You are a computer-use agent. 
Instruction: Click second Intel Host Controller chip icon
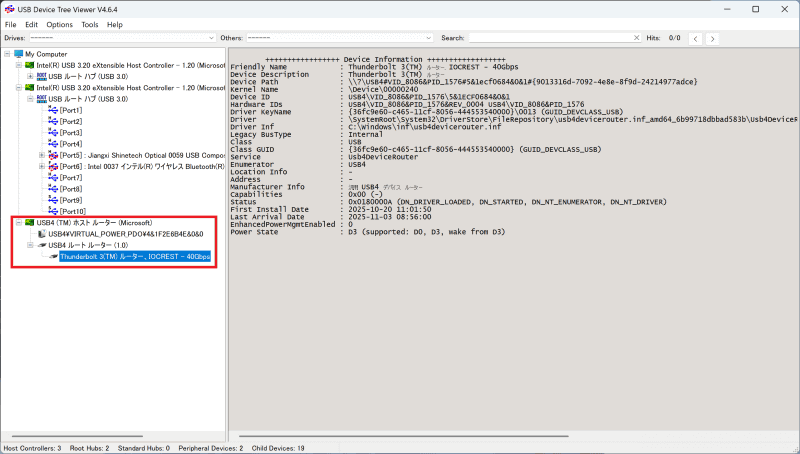click(x=30, y=87)
